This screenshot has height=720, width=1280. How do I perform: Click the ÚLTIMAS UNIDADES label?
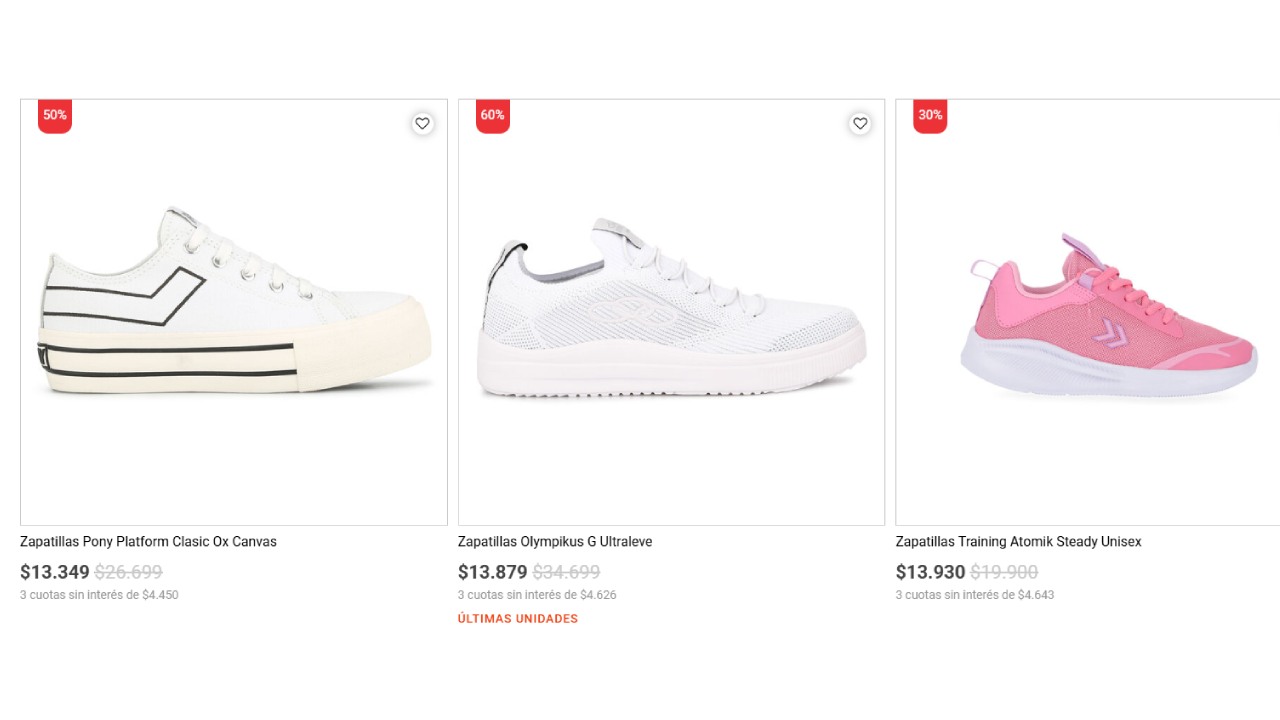[517, 618]
